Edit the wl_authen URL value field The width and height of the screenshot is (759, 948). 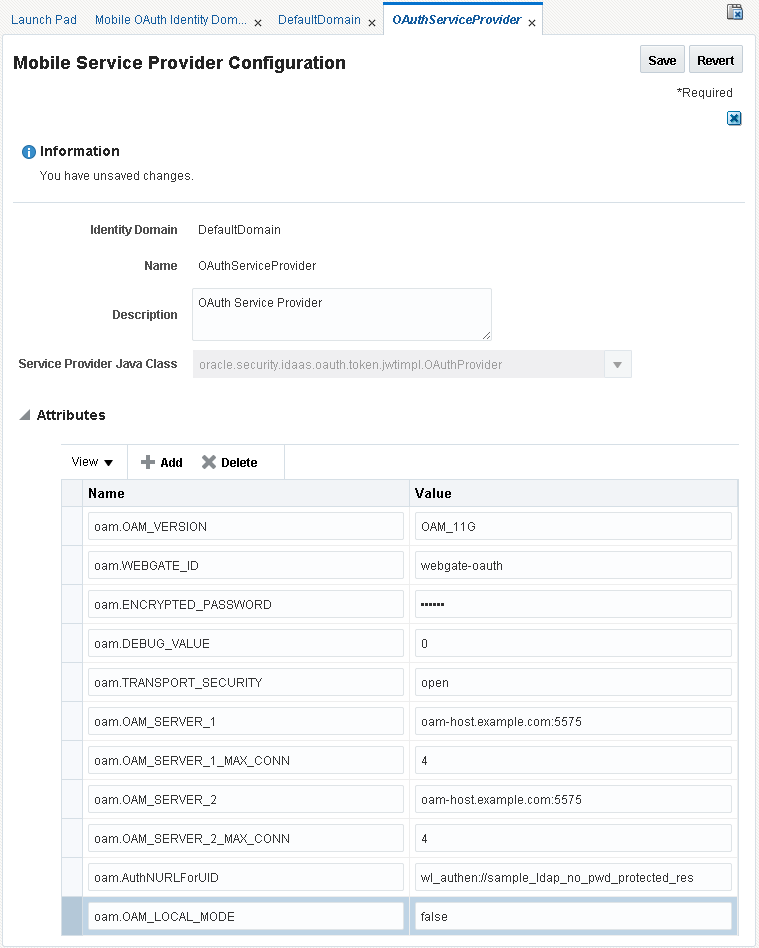(x=573, y=877)
